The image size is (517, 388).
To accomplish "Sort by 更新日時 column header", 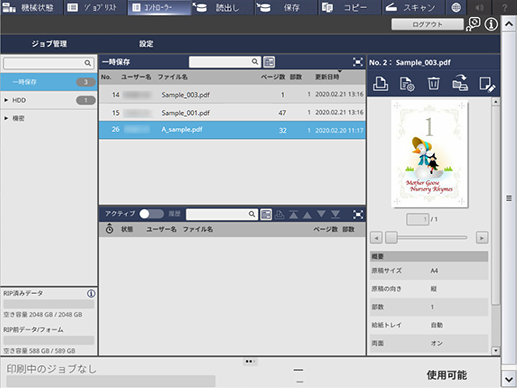I will click(327, 77).
